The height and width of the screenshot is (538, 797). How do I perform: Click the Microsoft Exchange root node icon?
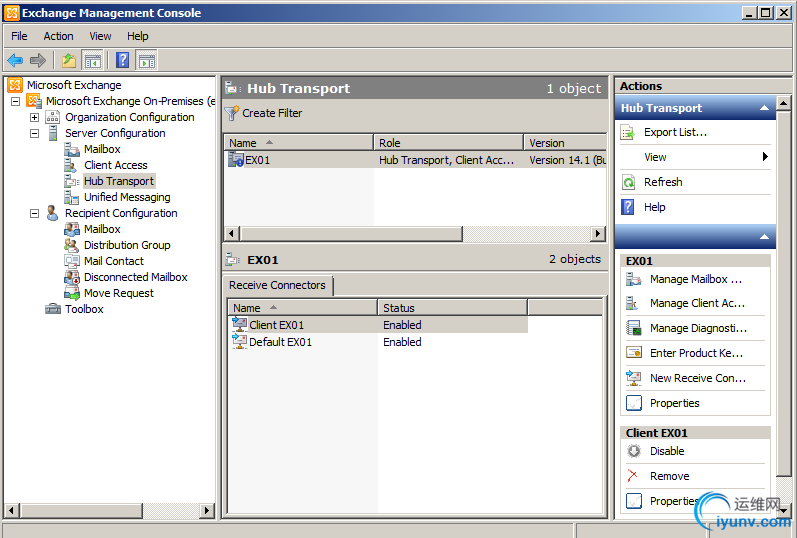click(15, 85)
